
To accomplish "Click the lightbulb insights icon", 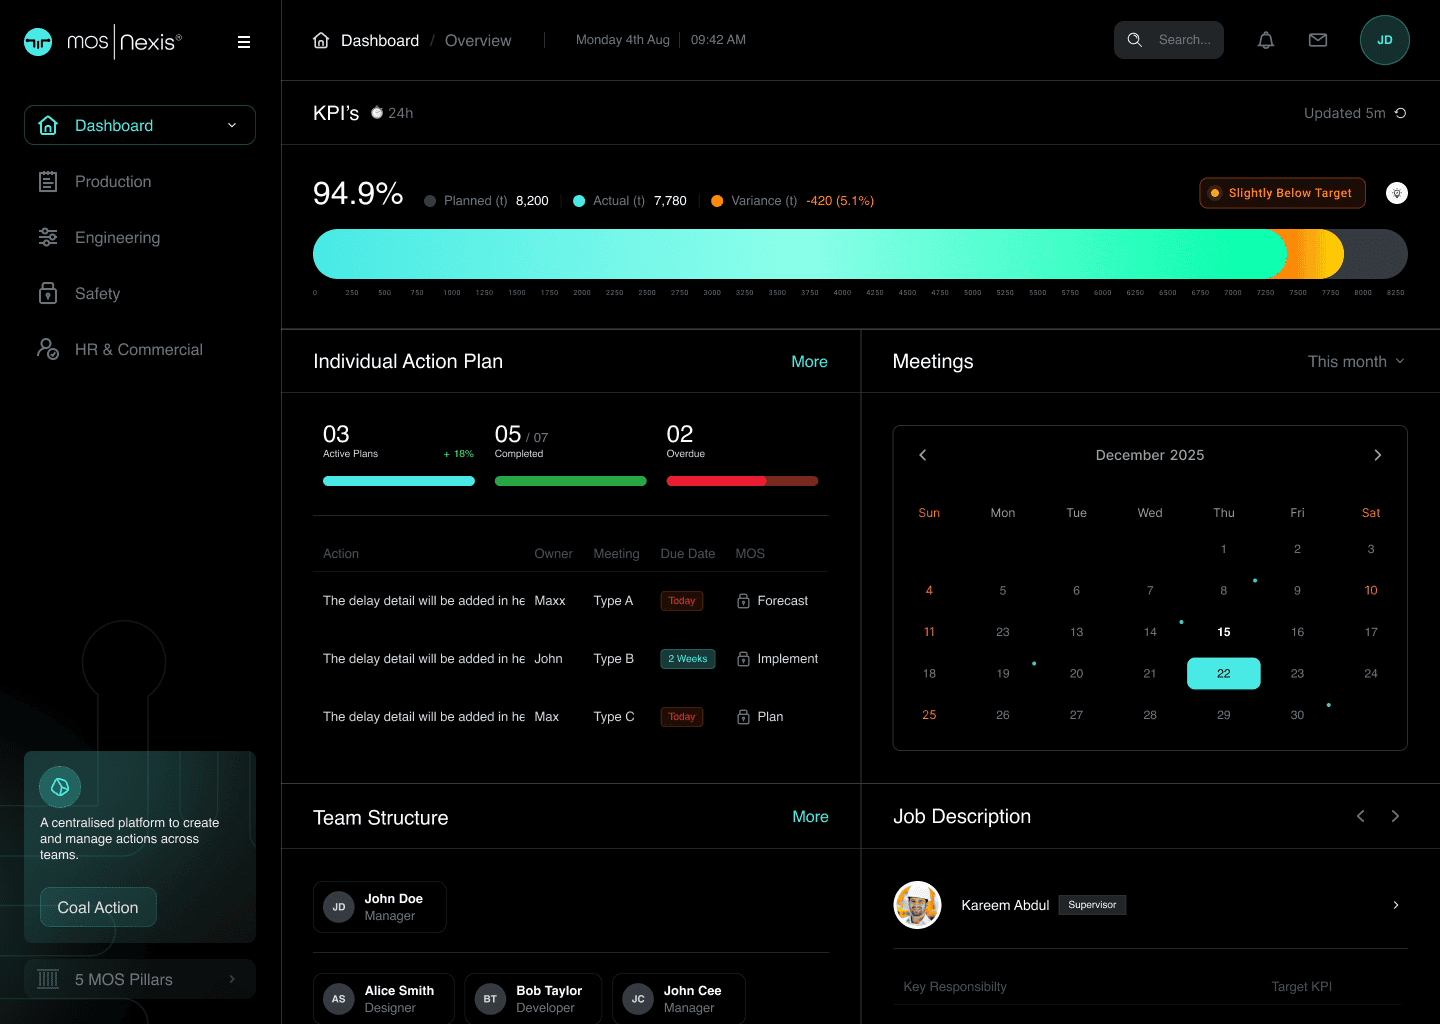I will [x=1397, y=193].
